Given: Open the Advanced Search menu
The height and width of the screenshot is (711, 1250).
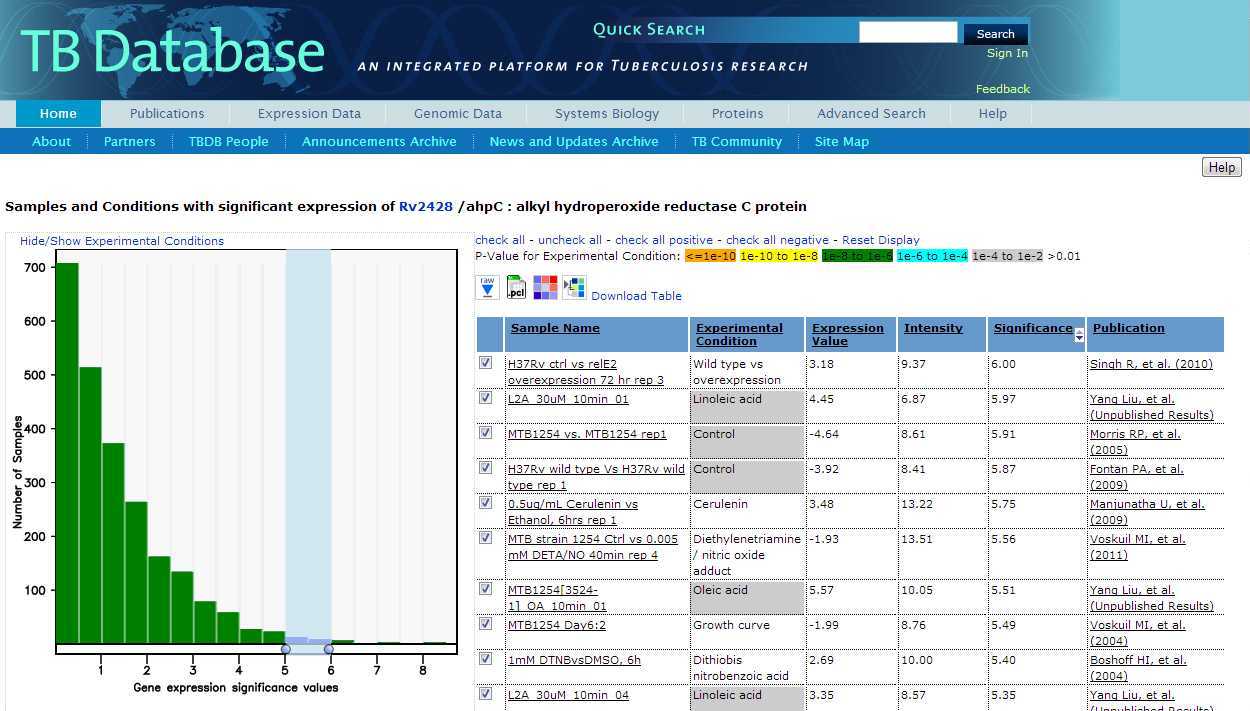Looking at the screenshot, I should coord(871,113).
